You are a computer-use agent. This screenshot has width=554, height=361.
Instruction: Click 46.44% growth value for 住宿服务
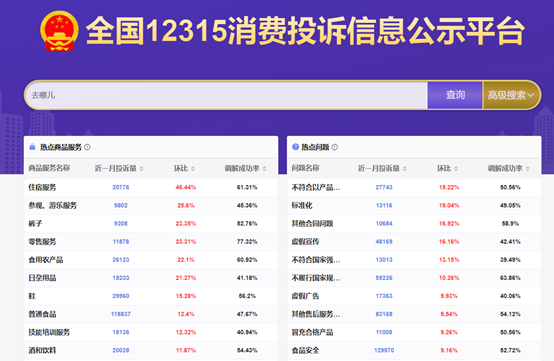[186, 187]
